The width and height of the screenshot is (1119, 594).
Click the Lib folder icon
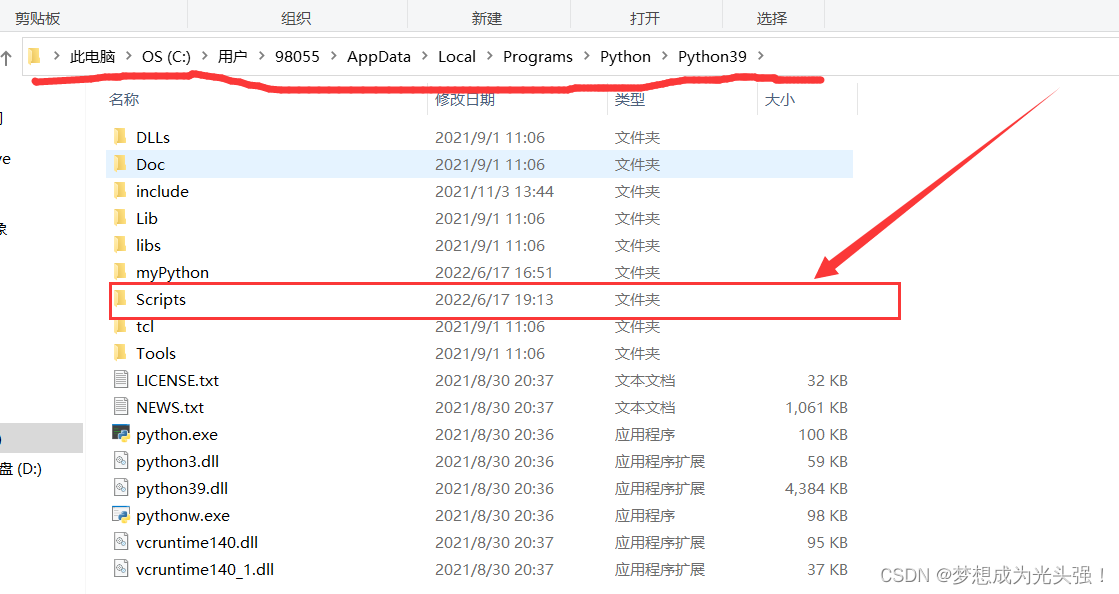[x=120, y=218]
